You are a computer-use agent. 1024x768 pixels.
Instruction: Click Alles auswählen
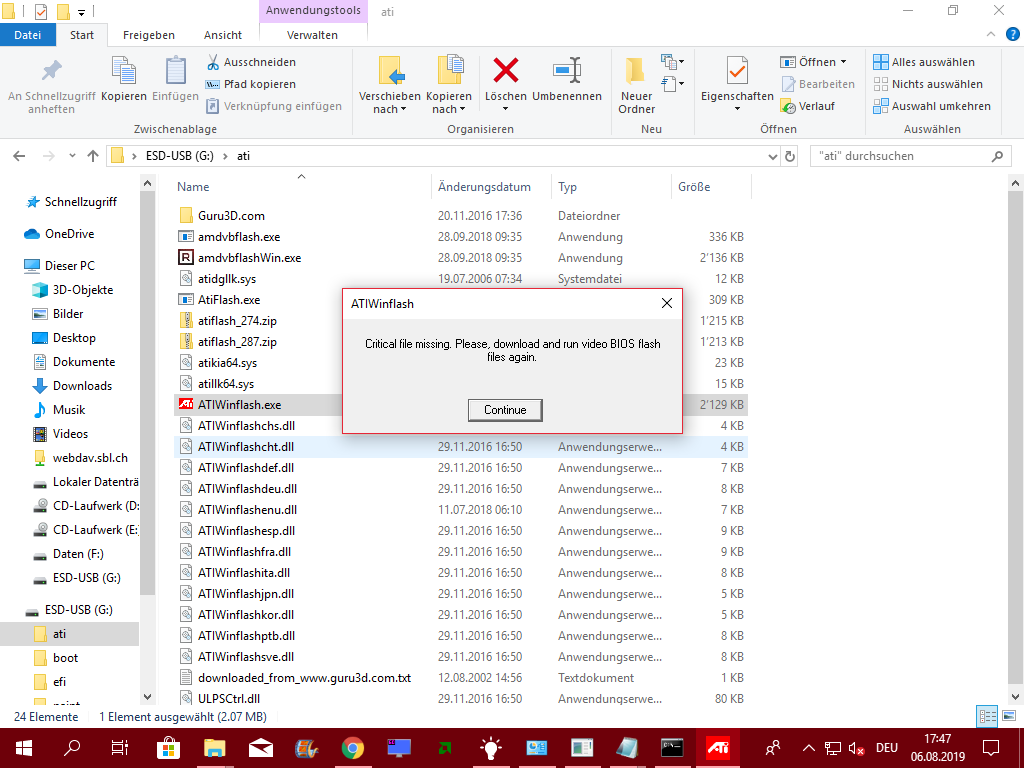pyautogui.click(x=924, y=62)
